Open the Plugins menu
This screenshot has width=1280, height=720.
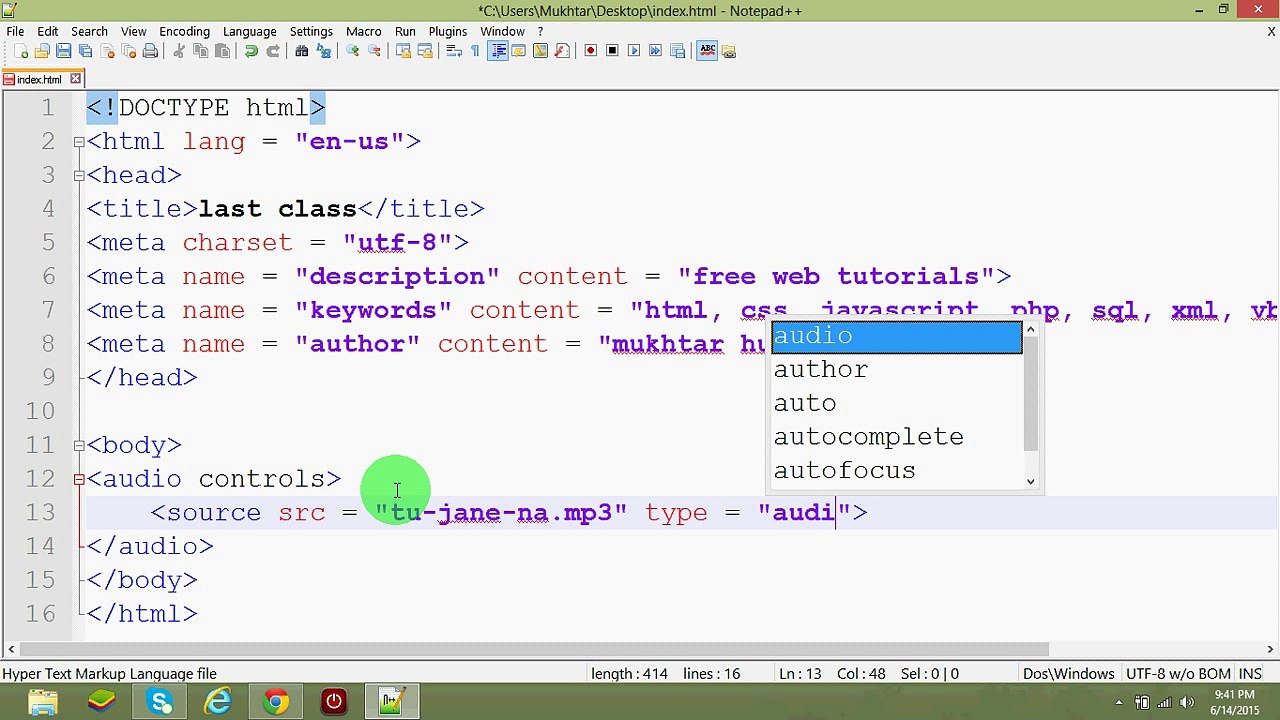(x=448, y=31)
